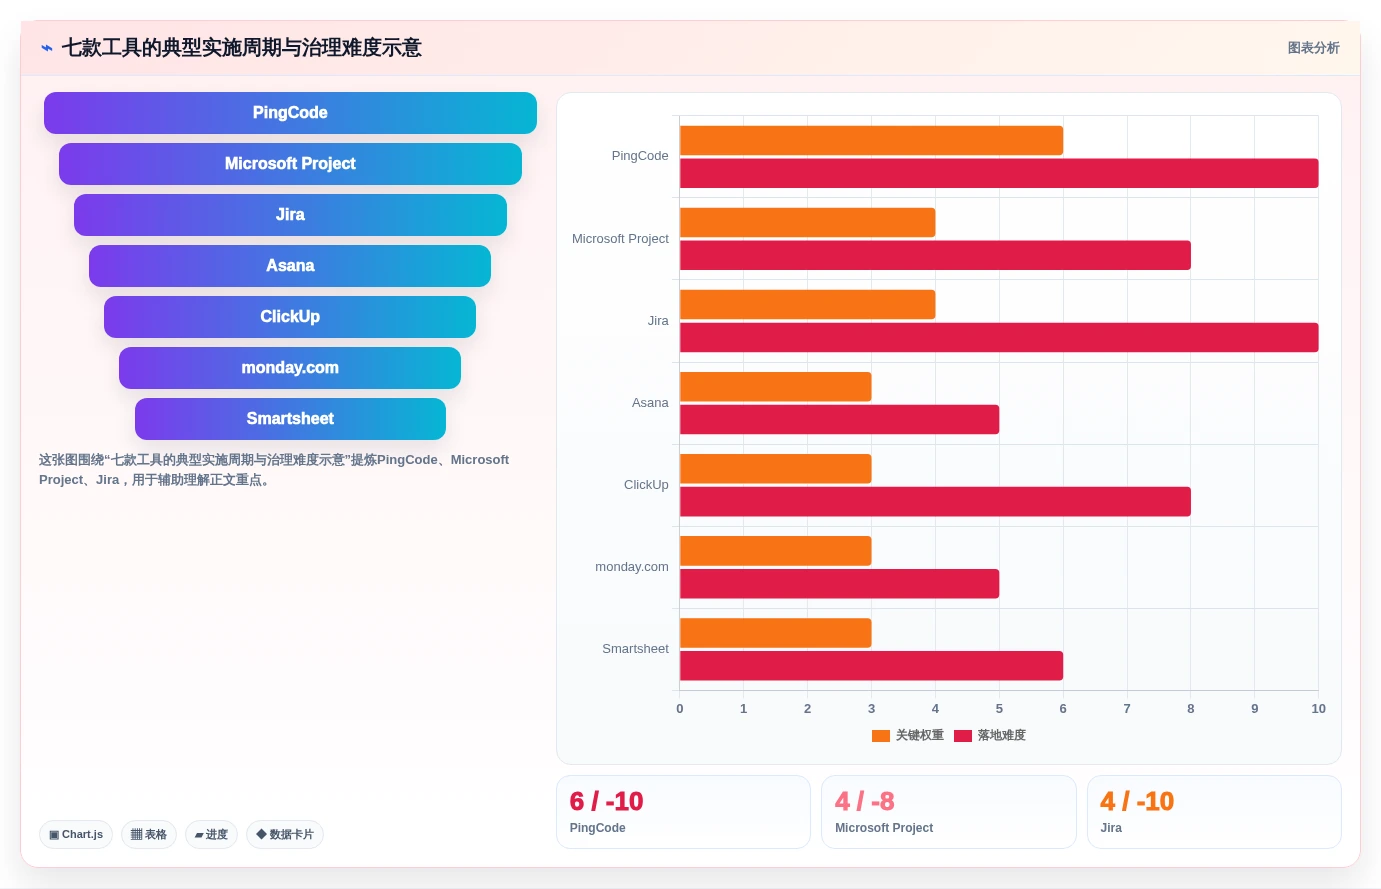Click Smartsheet's orange bar in chart
This screenshot has height=889, width=1381.
(775, 633)
